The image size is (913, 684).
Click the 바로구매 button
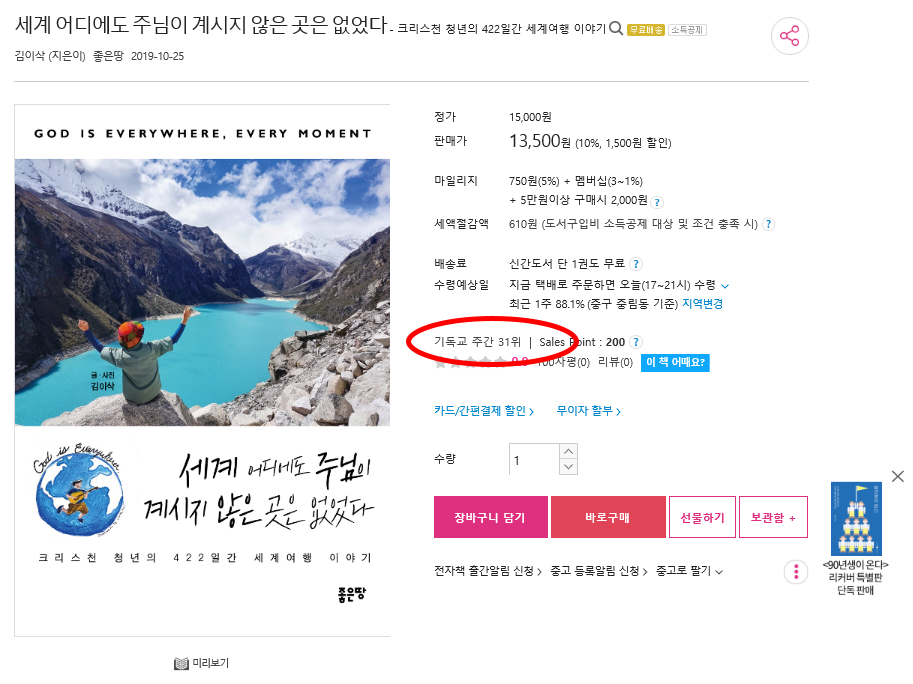point(608,517)
